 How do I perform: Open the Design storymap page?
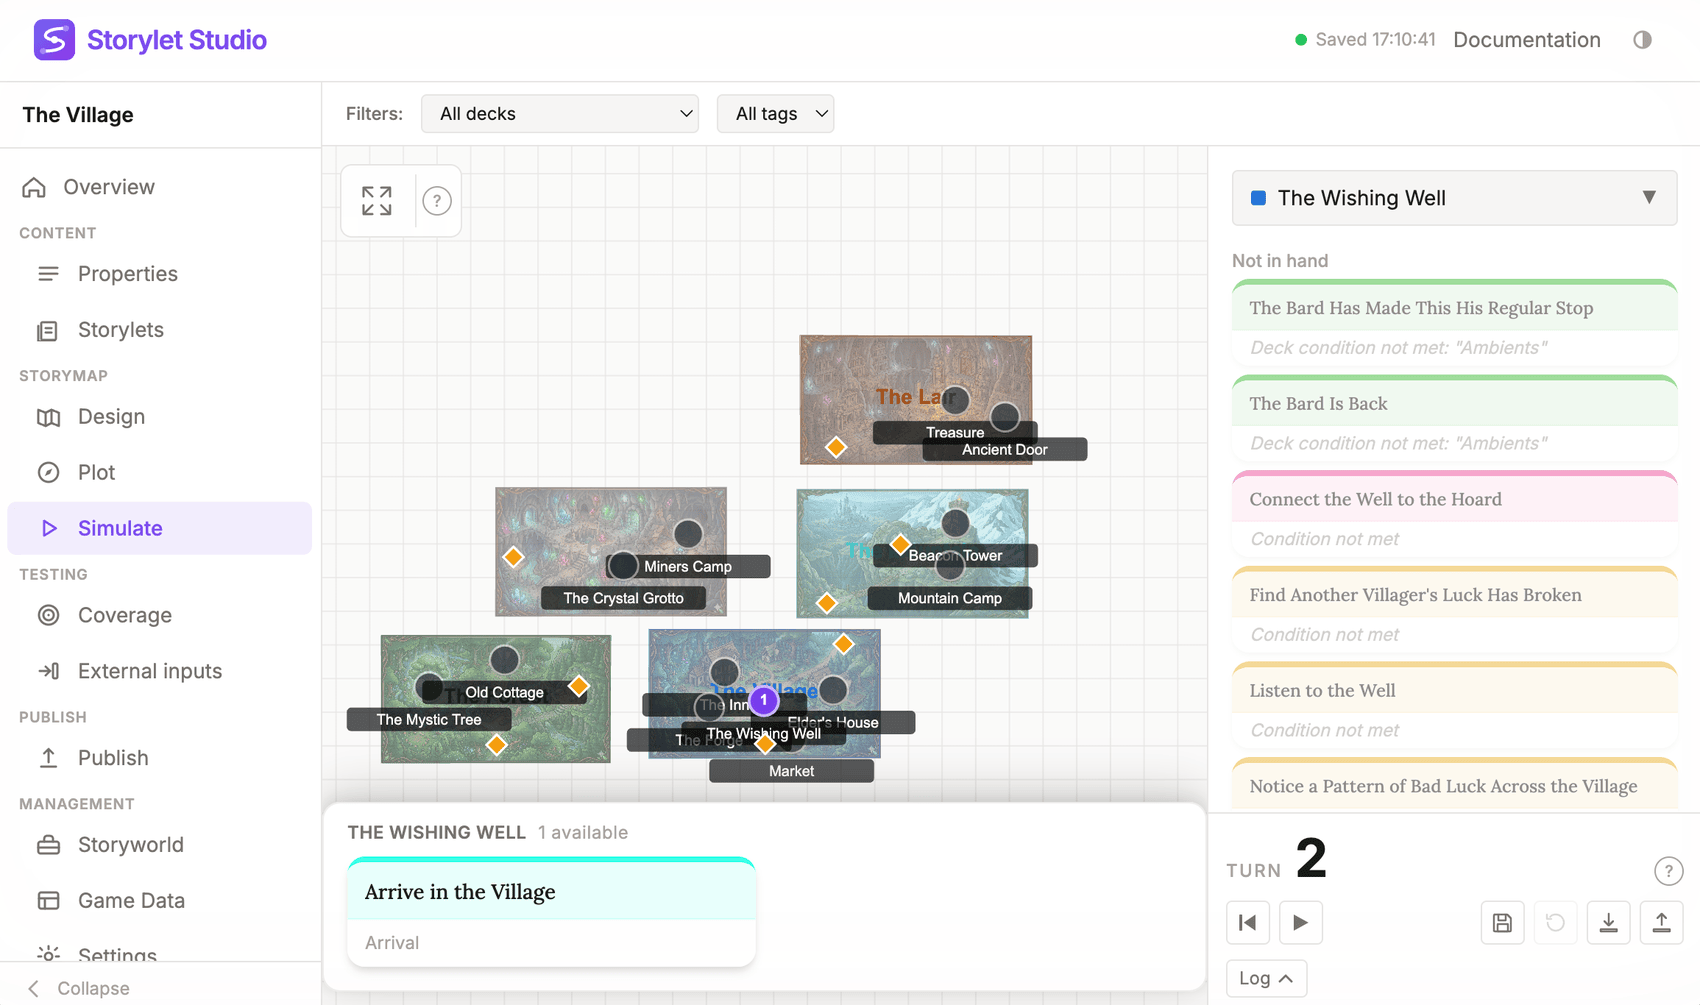[160, 417]
